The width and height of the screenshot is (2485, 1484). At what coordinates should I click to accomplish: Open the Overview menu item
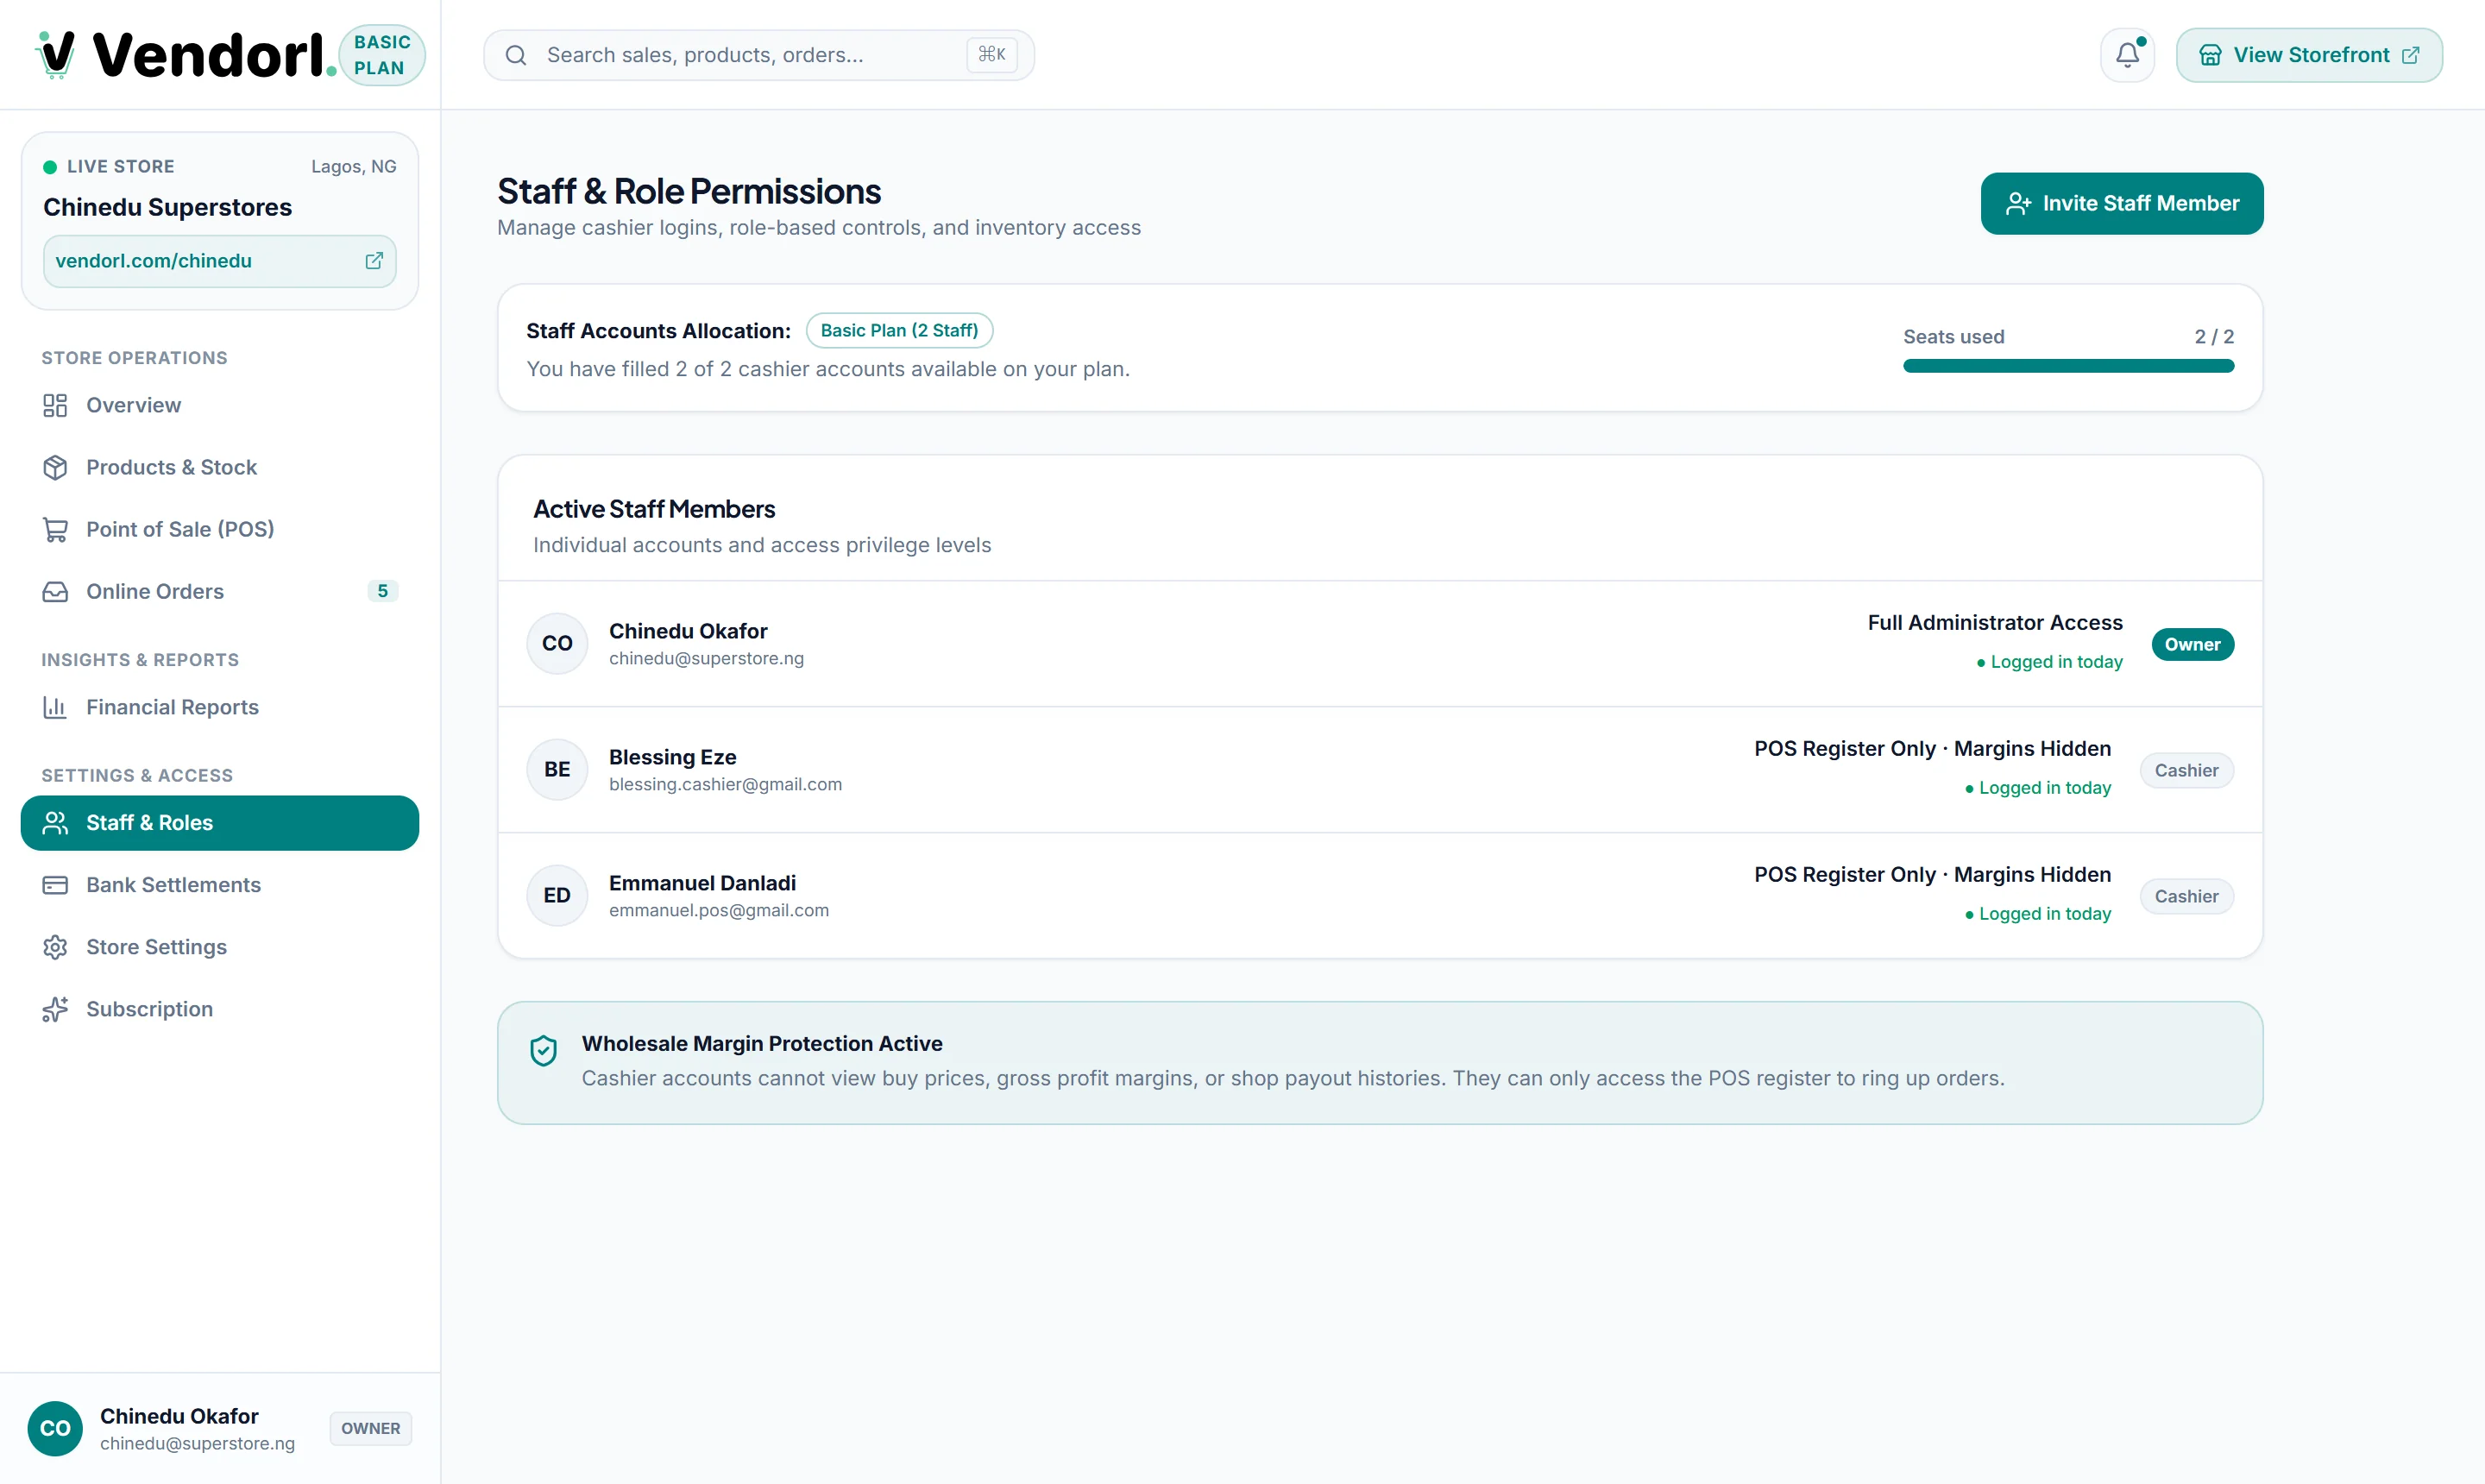point(220,405)
